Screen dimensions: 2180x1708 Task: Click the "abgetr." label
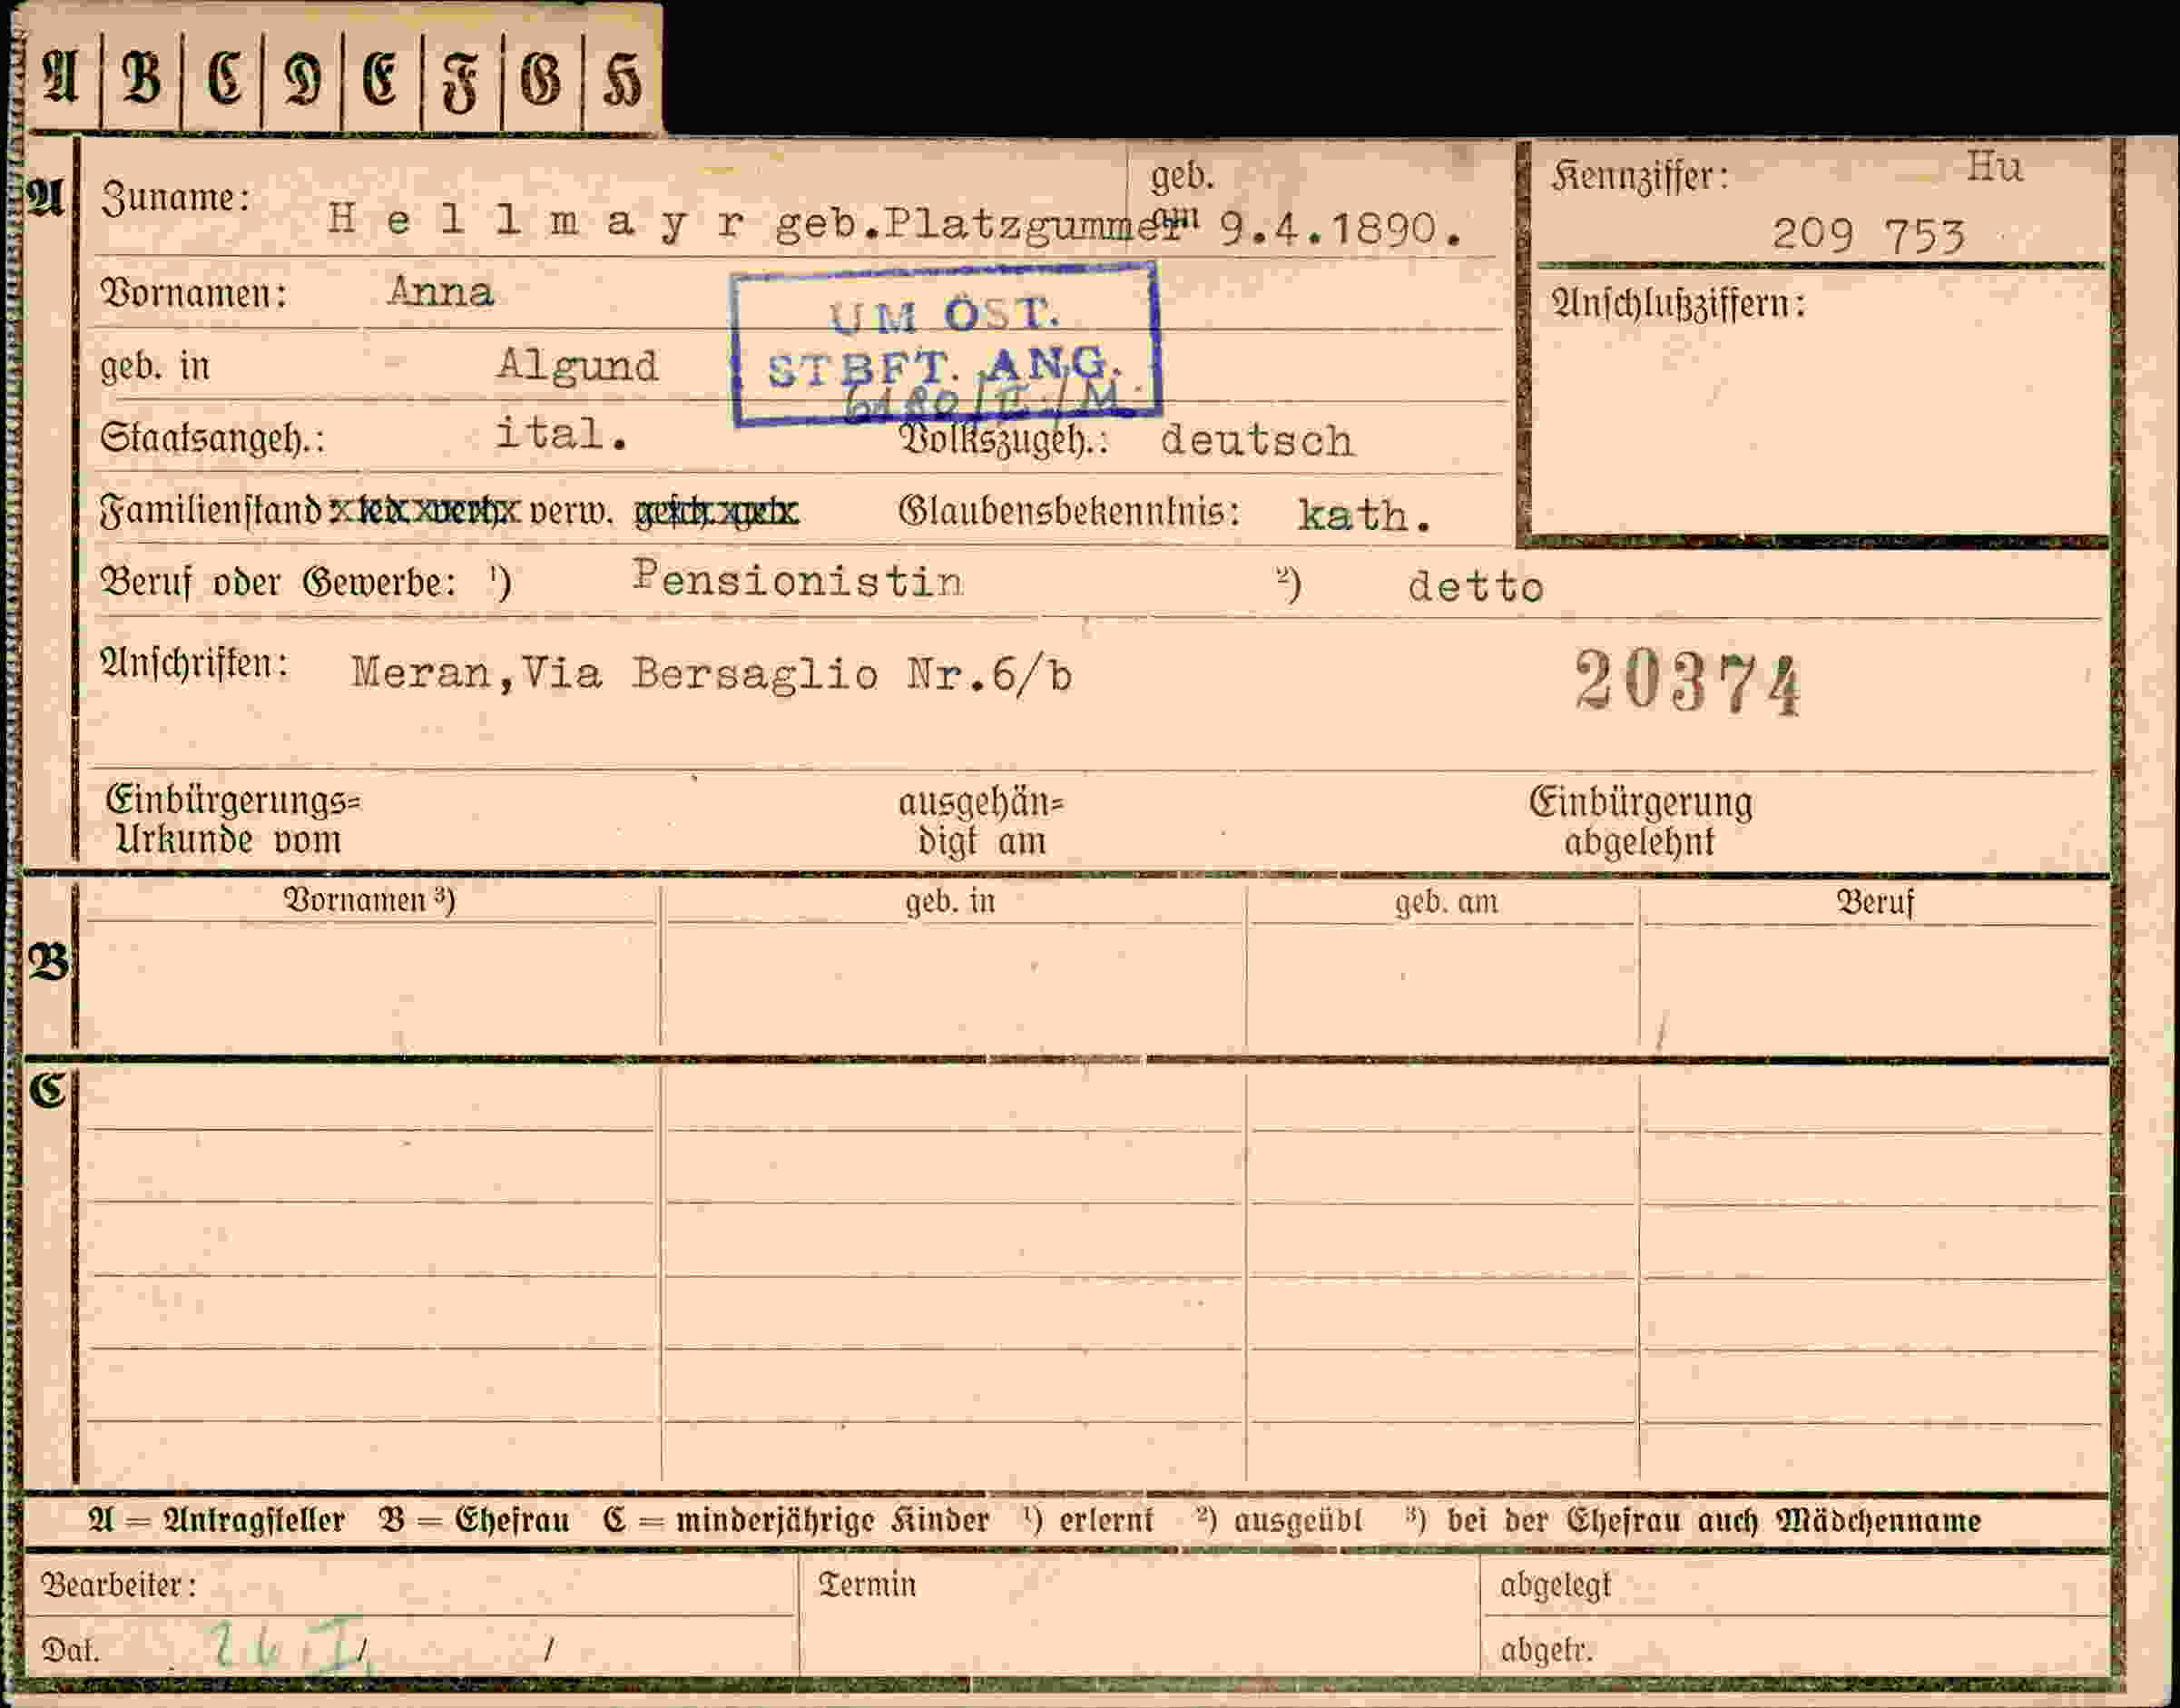coord(1546,1649)
